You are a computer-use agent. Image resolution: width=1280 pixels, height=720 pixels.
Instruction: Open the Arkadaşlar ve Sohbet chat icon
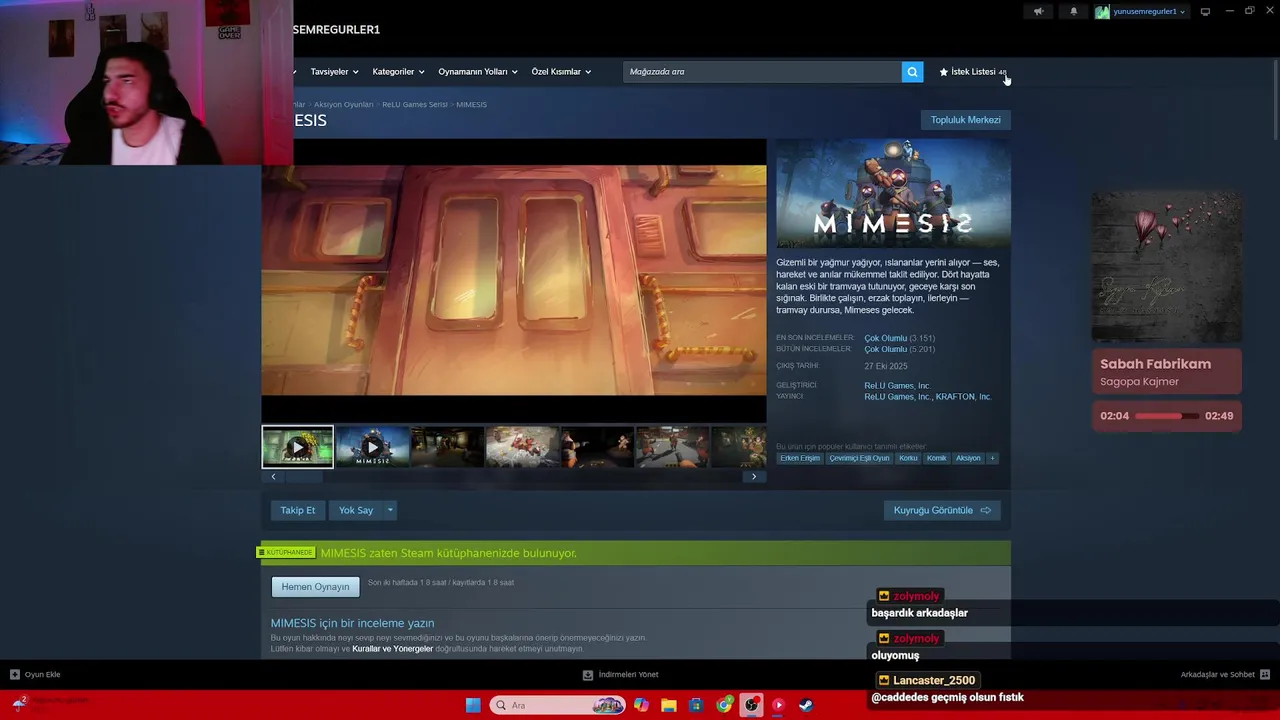coord(1265,674)
